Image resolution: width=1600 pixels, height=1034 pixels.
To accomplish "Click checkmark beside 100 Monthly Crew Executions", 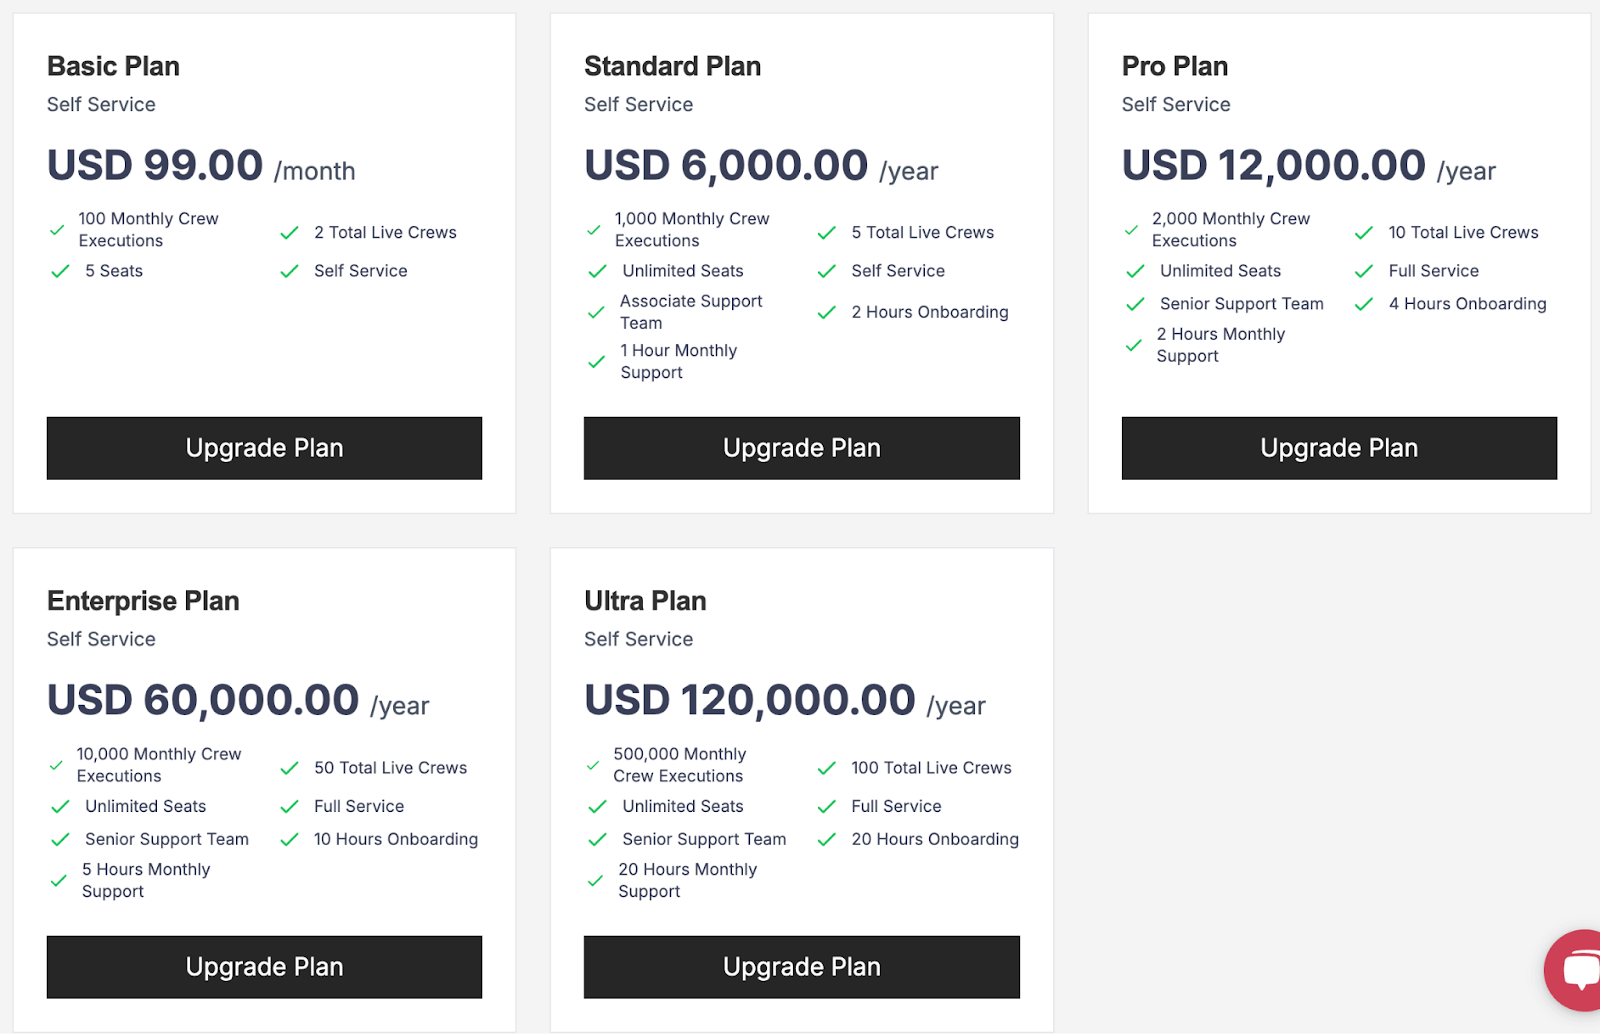I will tap(58, 230).
